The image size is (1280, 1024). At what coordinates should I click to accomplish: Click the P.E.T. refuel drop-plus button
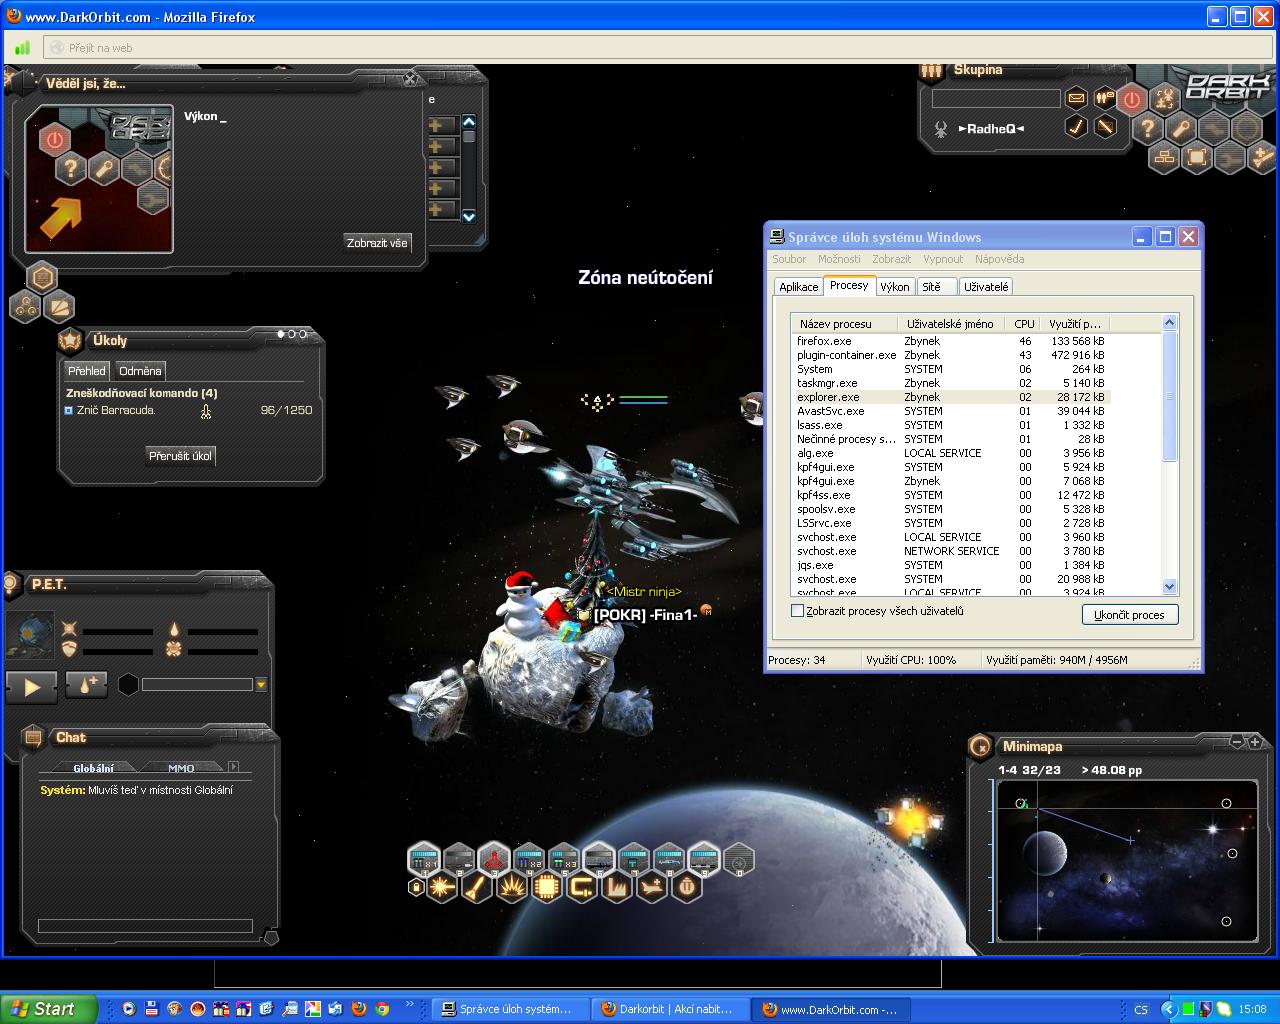pyautogui.click(x=86, y=685)
